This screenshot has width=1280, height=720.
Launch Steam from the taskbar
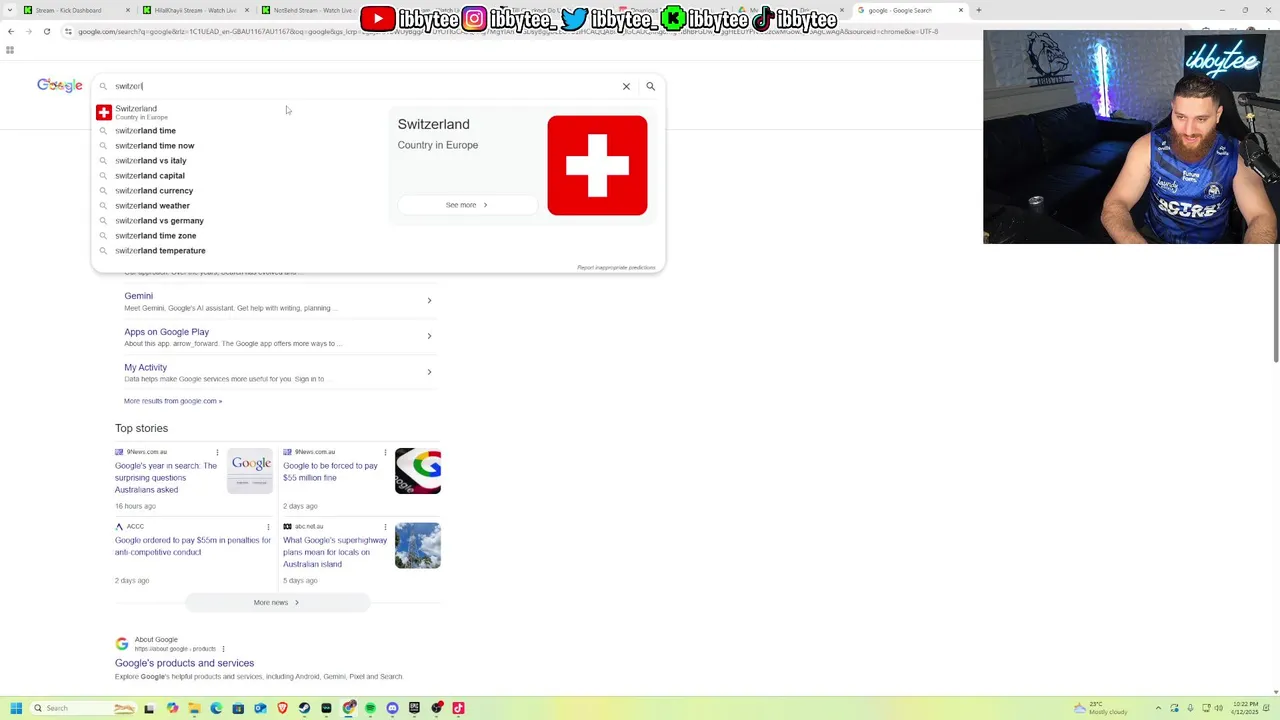[x=304, y=708]
